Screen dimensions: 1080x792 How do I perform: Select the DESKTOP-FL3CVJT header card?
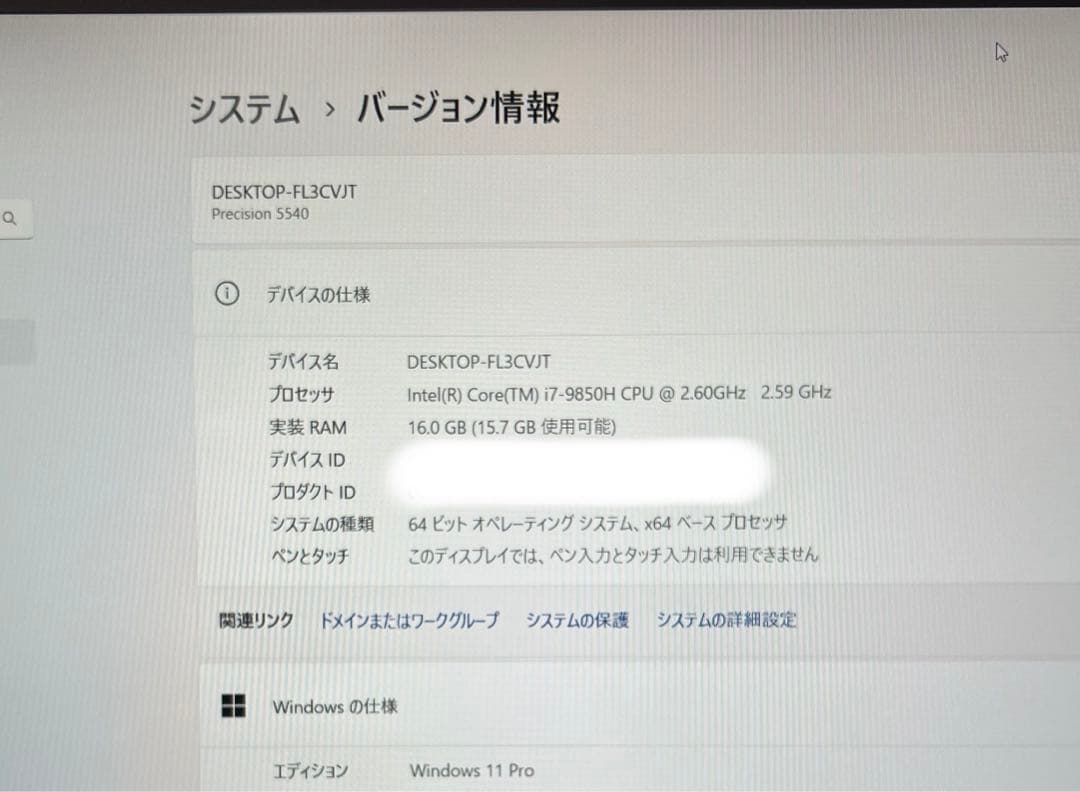click(x=636, y=201)
